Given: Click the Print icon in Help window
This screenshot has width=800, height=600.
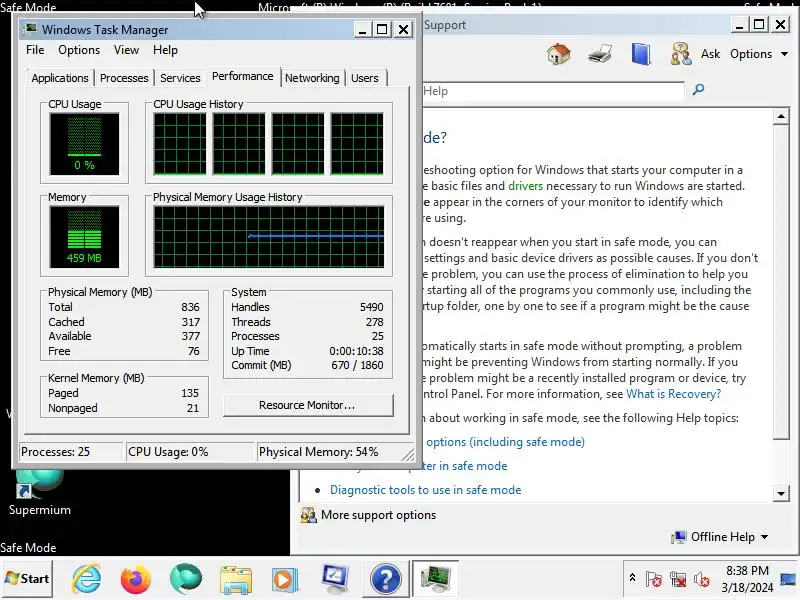Looking at the screenshot, I should click(x=600, y=54).
